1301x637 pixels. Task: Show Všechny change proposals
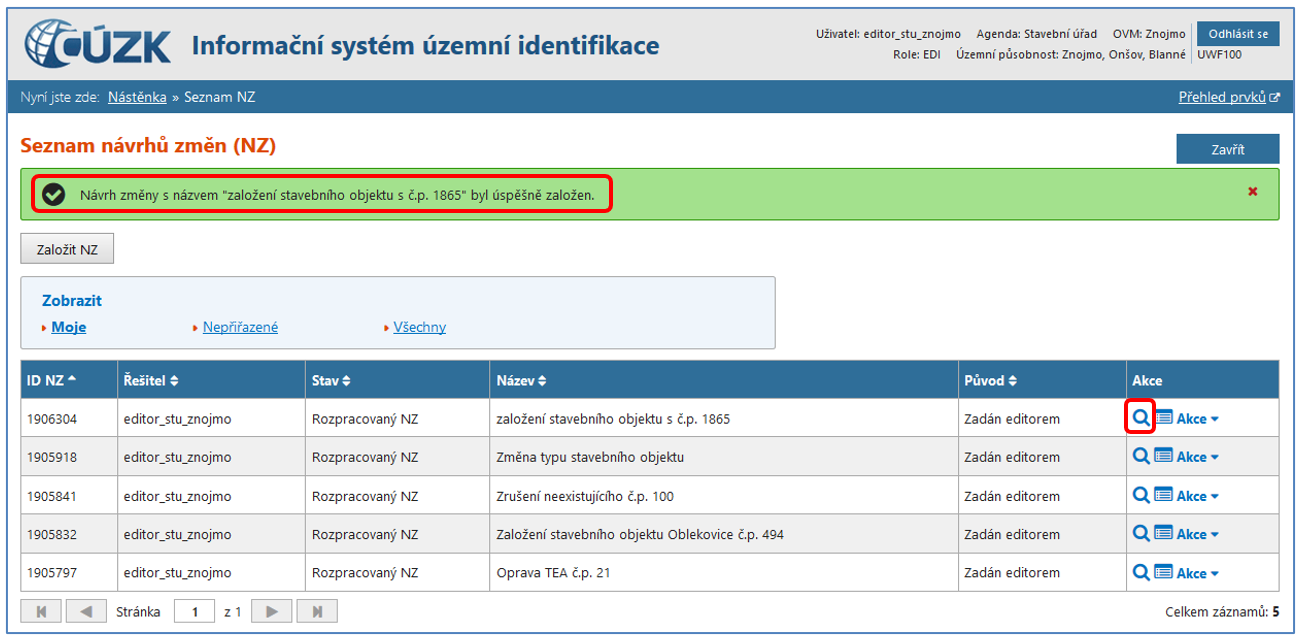coord(419,327)
